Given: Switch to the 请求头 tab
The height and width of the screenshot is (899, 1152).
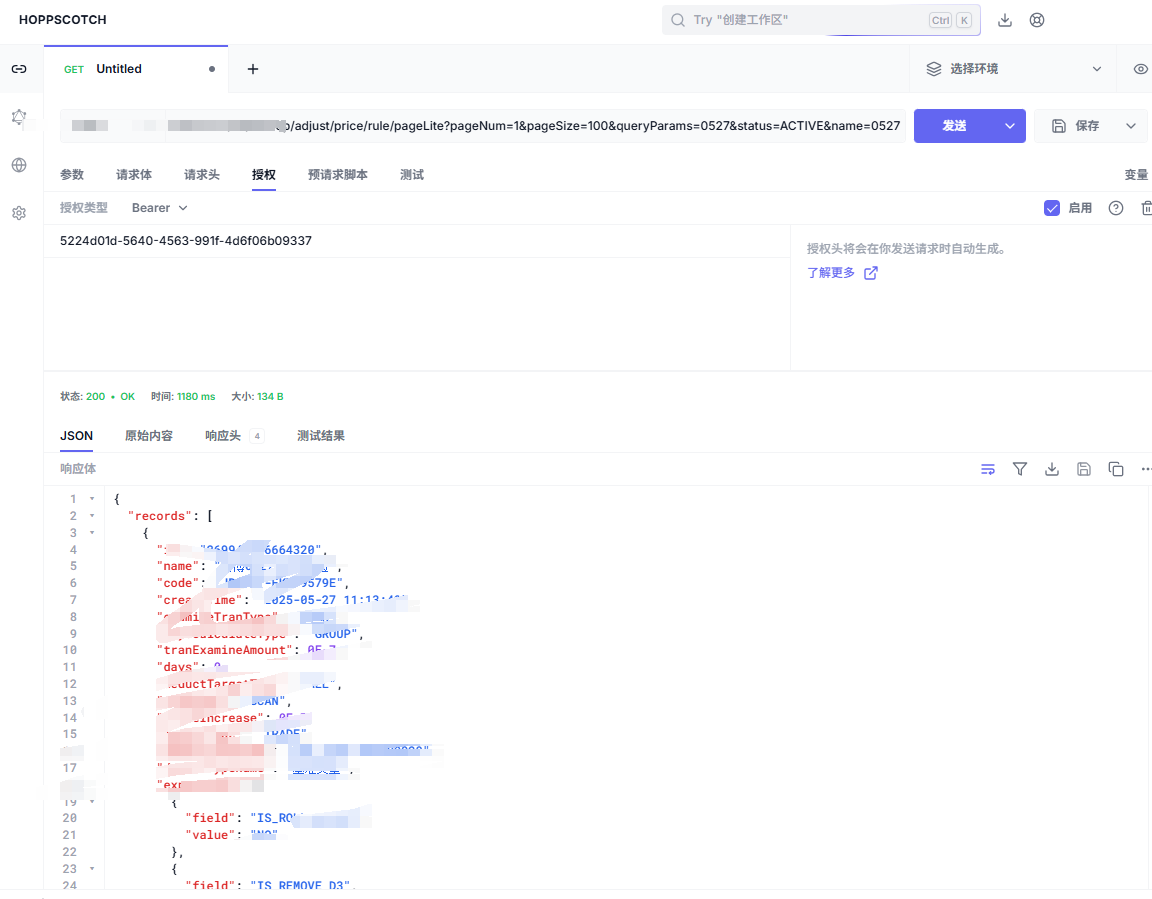Looking at the screenshot, I should [x=202, y=175].
